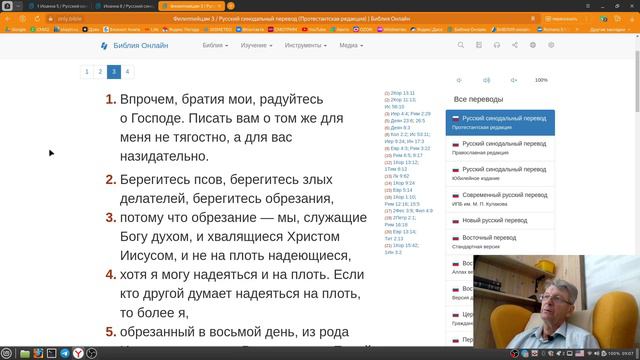Image resolution: width=640 pixels, height=360 pixels.
Task: Click the Деян 9:3 cross-reference
Action: pos(400,128)
